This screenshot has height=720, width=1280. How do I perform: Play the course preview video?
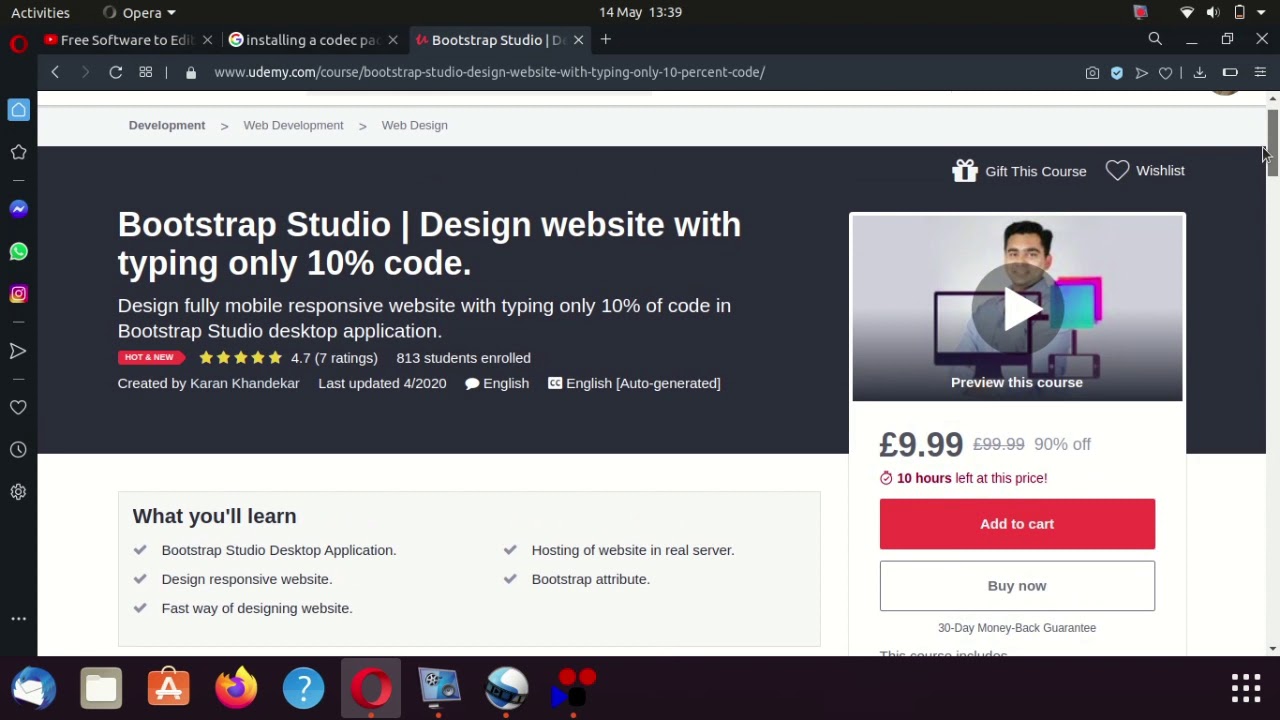[1017, 308]
